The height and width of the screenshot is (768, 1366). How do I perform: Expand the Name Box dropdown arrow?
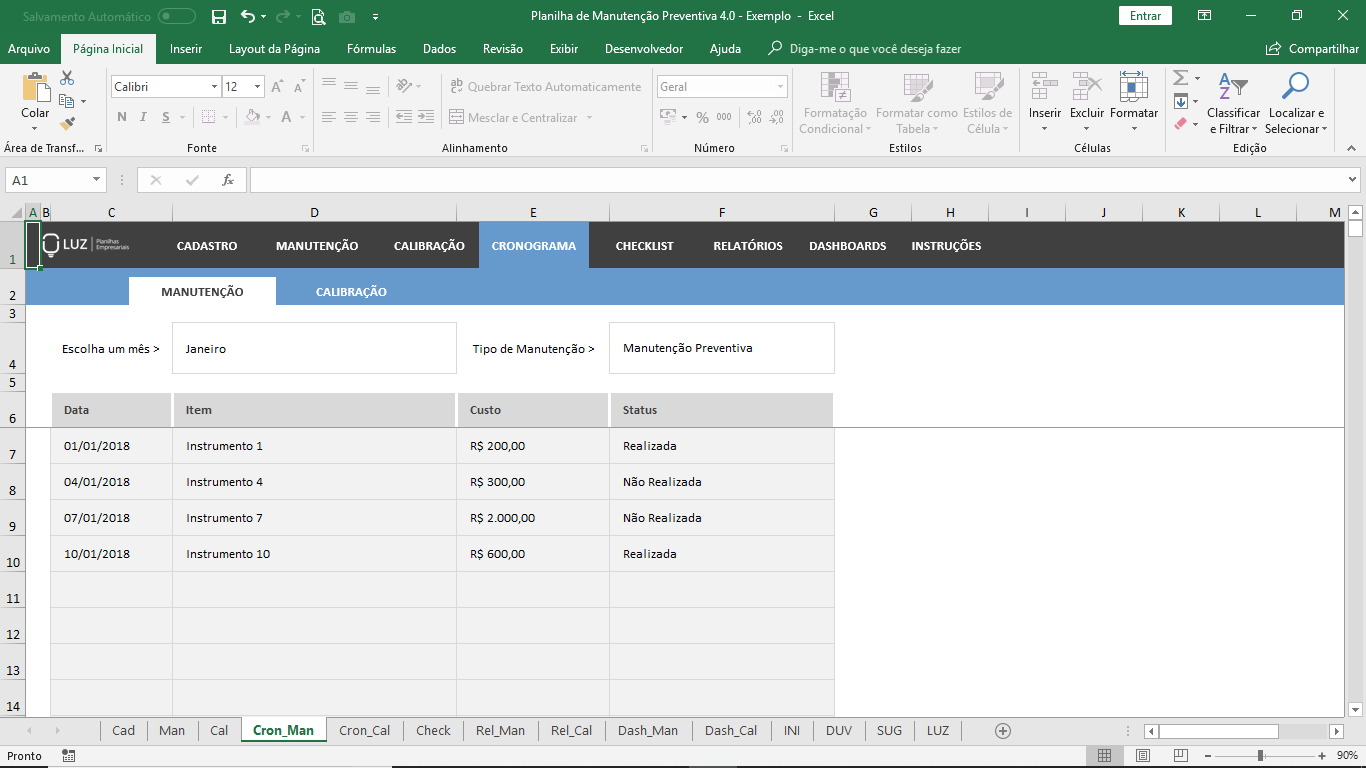[97, 180]
